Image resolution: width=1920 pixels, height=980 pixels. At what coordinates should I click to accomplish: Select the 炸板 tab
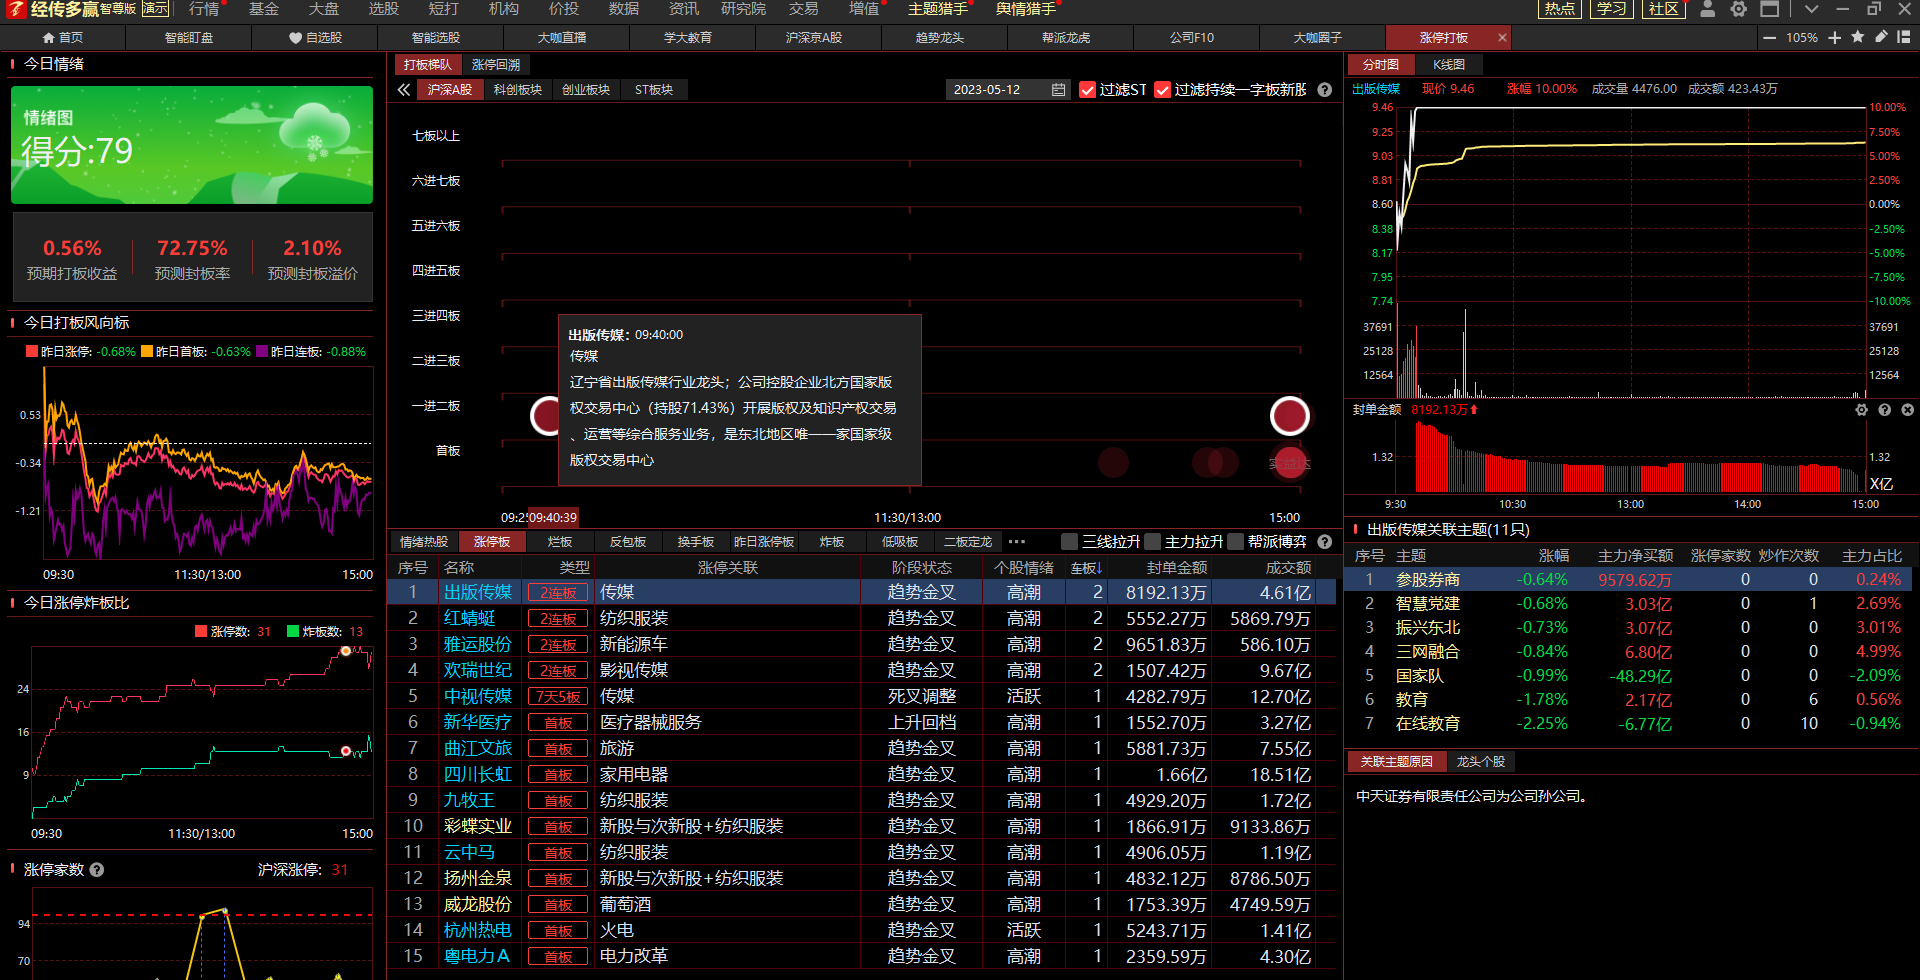[832, 542]
